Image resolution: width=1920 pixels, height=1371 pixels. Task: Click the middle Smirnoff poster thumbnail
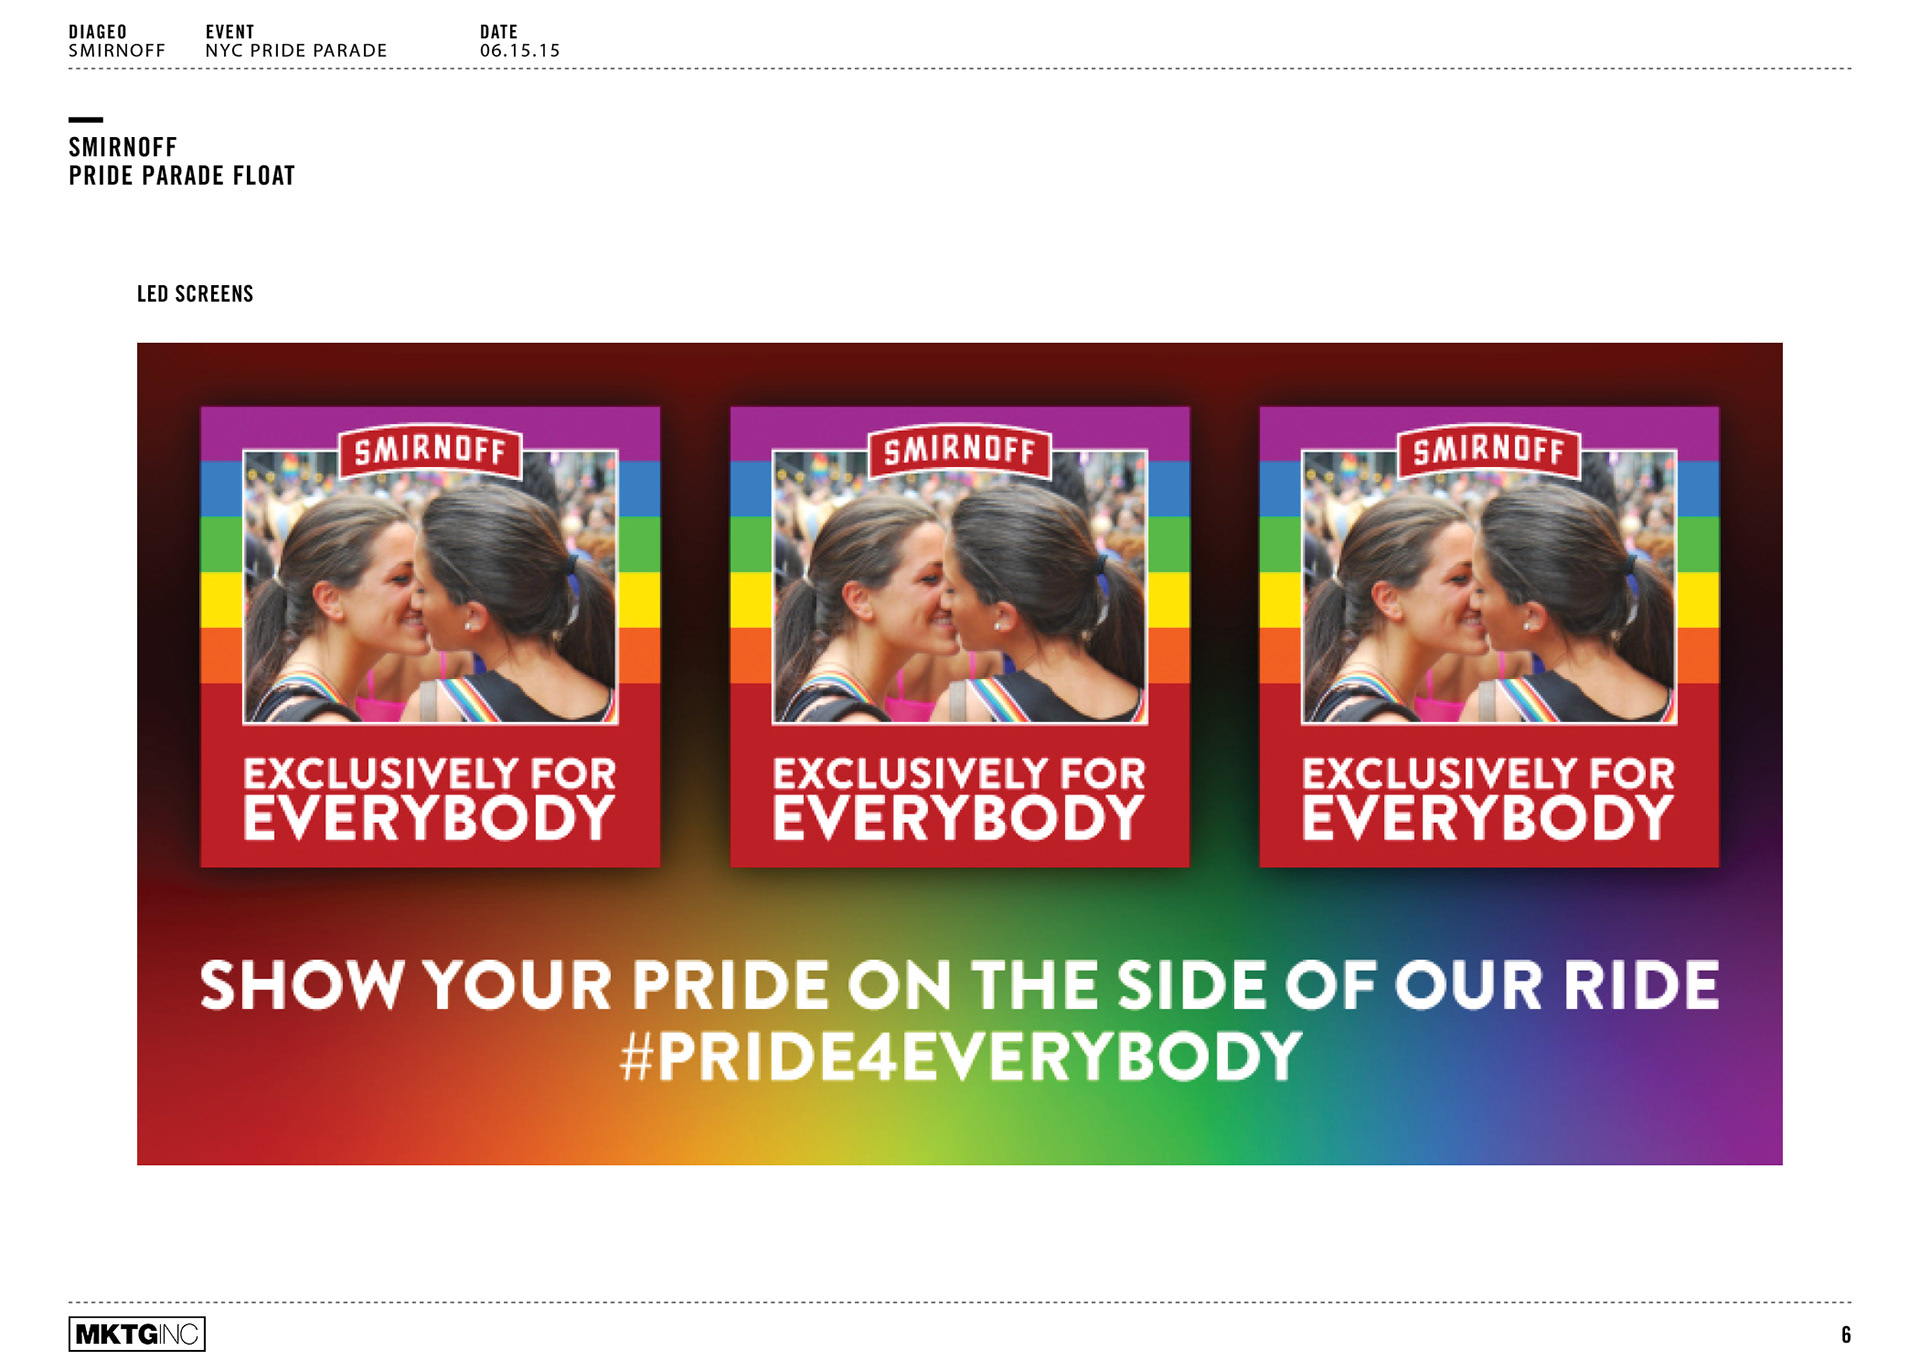pyautogui.click(x=960, y=636)
